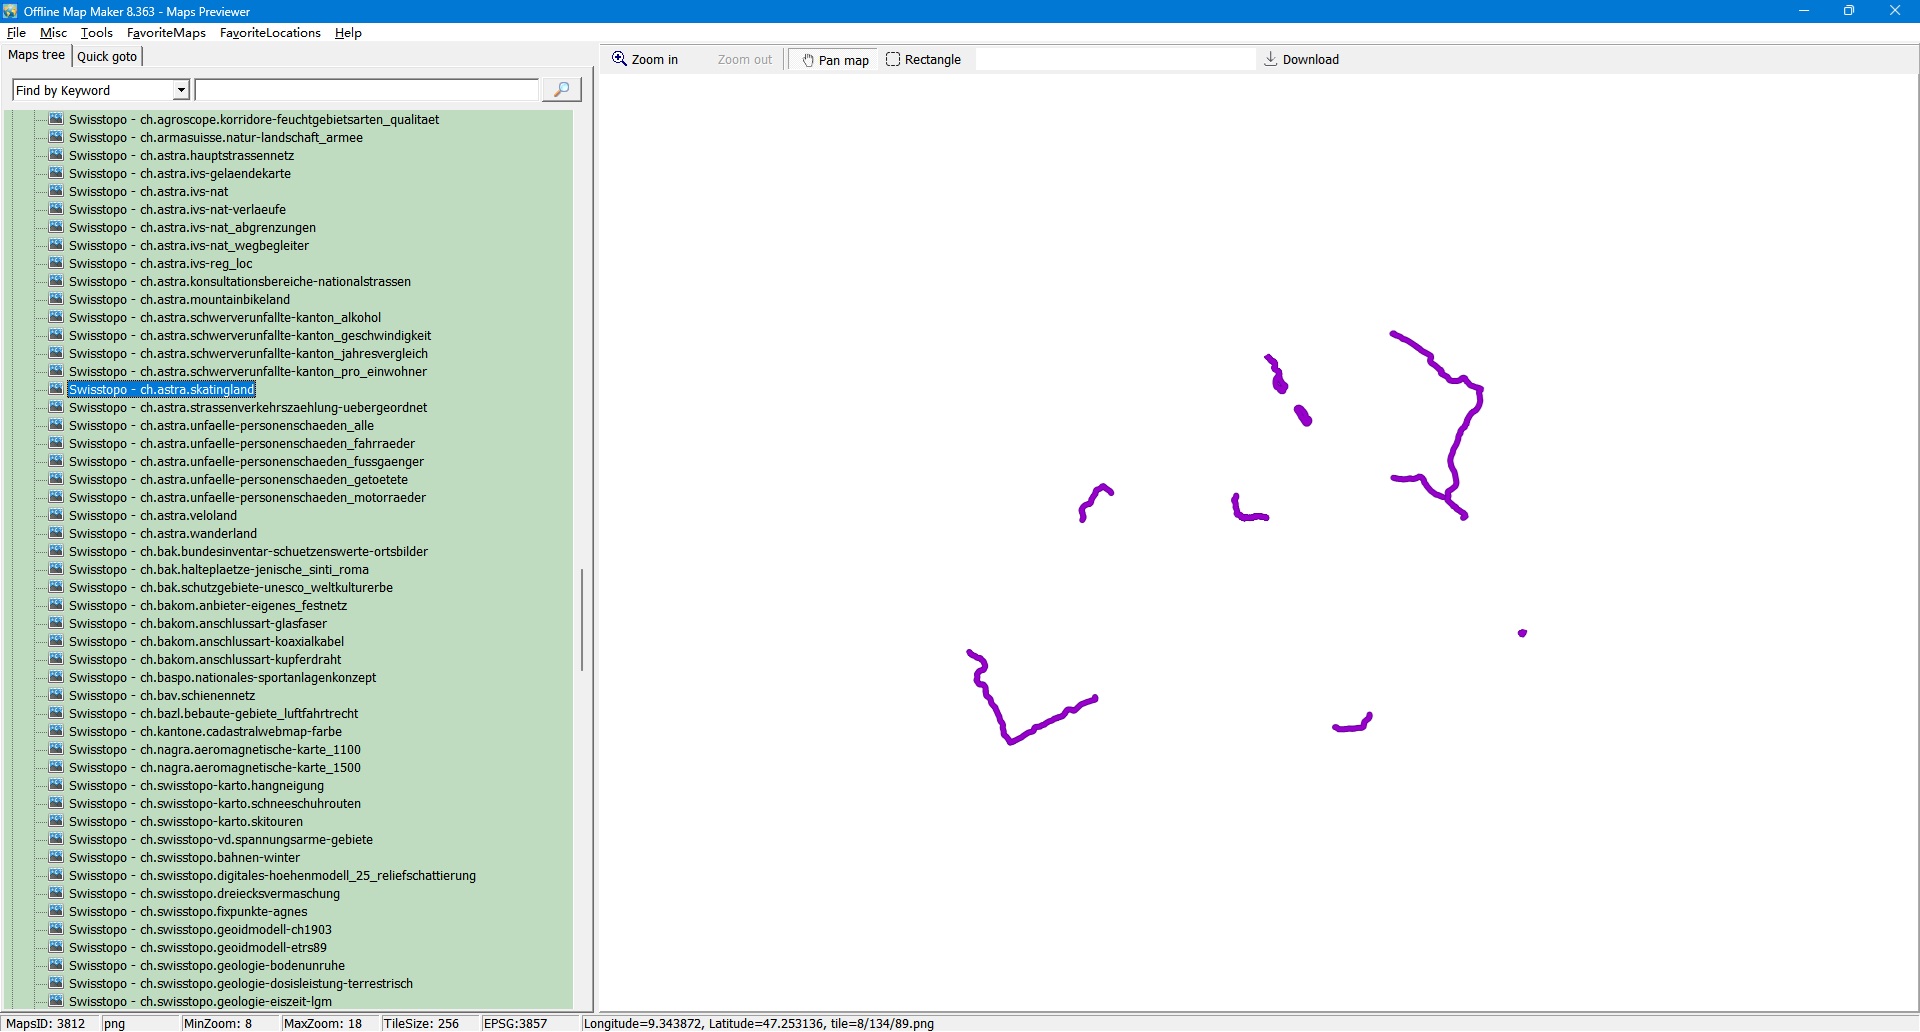
Task: Click the keyword search text field
Action: (366, 90)
